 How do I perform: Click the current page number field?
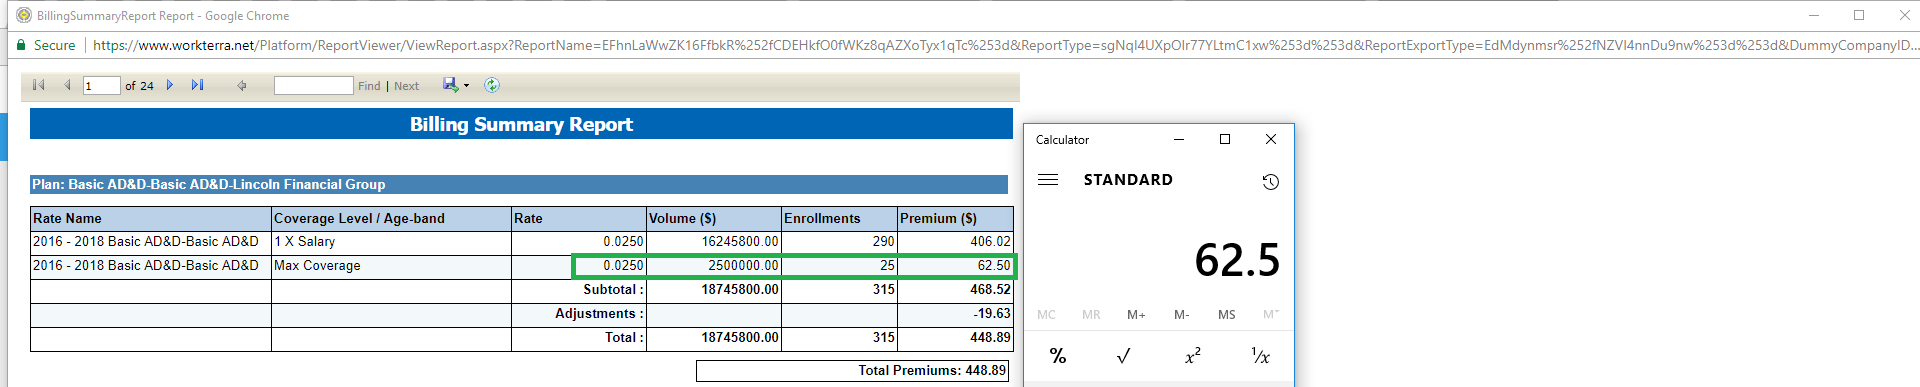point(102,86)
